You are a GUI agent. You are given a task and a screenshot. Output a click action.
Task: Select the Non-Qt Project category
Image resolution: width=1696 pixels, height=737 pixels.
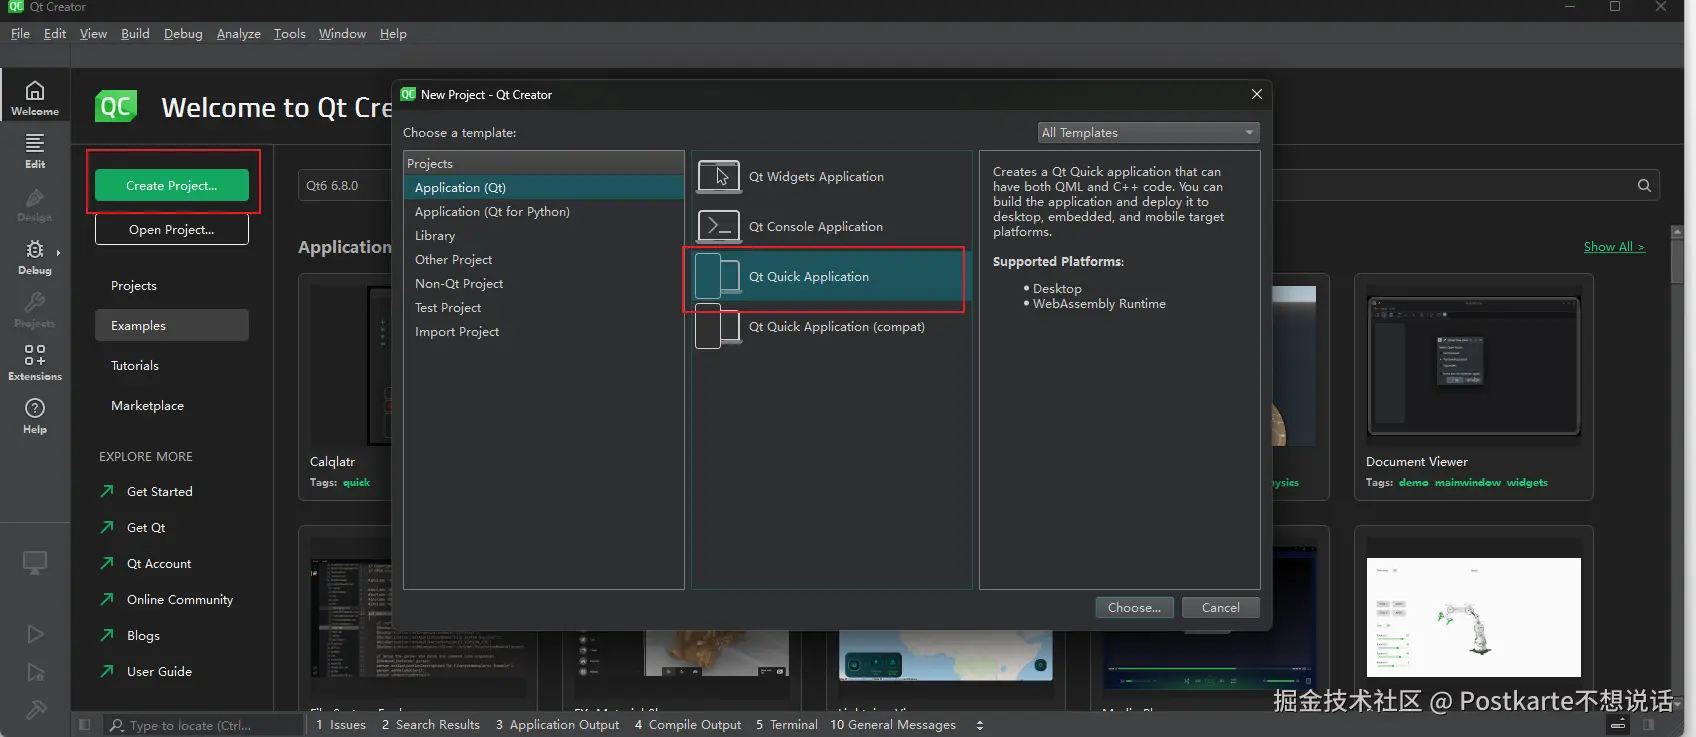click(x=543, y=283)
